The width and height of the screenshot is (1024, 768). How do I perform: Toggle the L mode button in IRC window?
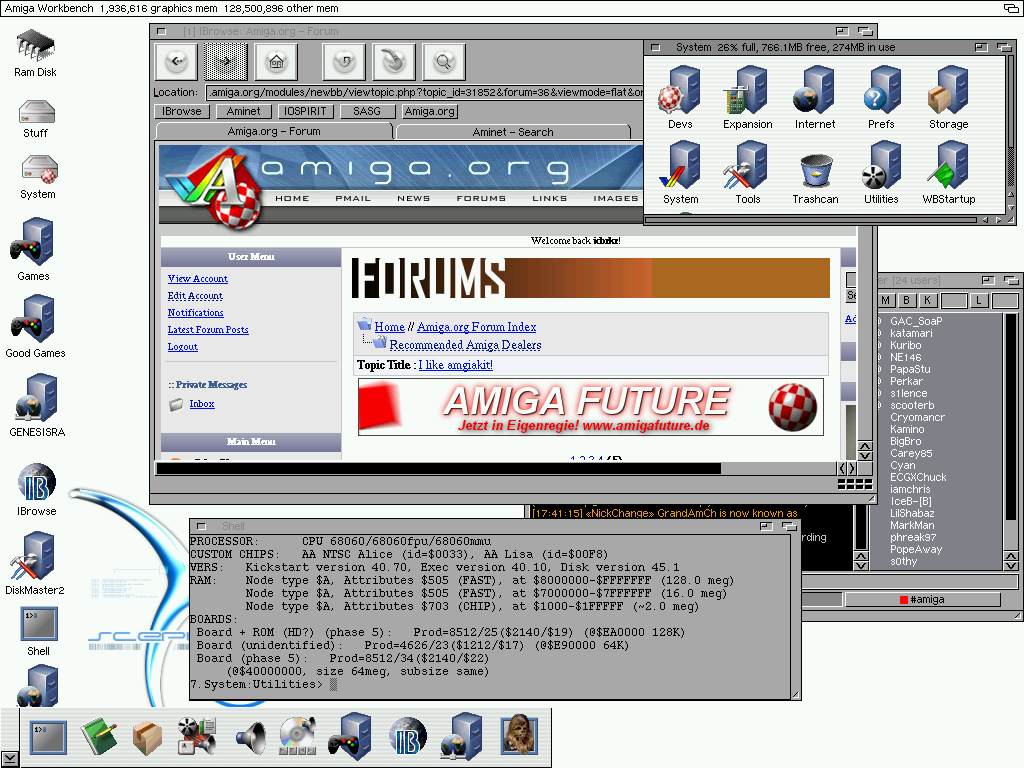[979, 300]
